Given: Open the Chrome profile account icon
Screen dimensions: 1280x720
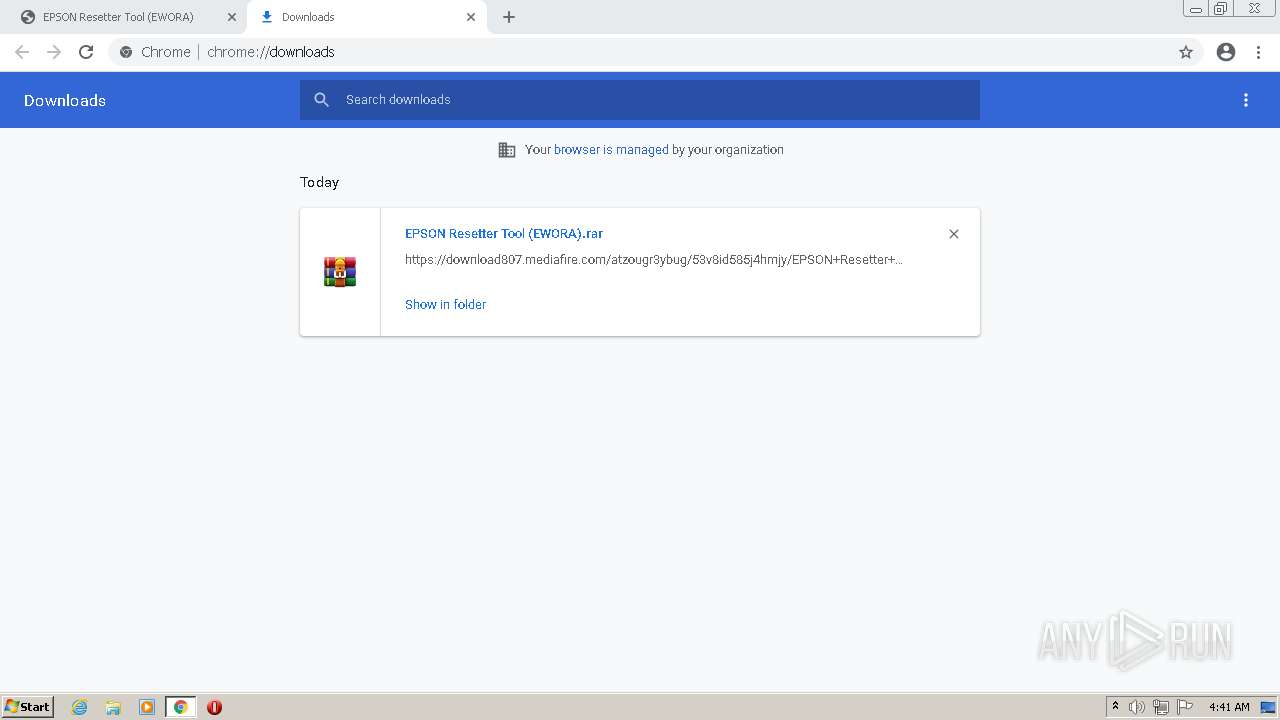Looking at the screenshot, I should 1226,52.
